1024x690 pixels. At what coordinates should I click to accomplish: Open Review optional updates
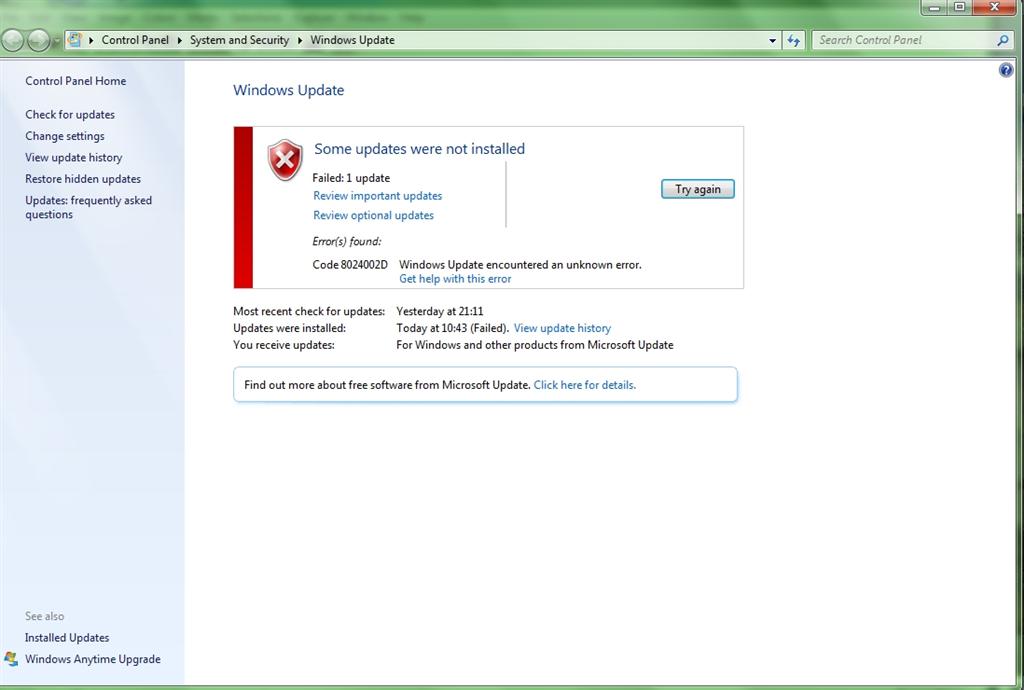[374, 215]
